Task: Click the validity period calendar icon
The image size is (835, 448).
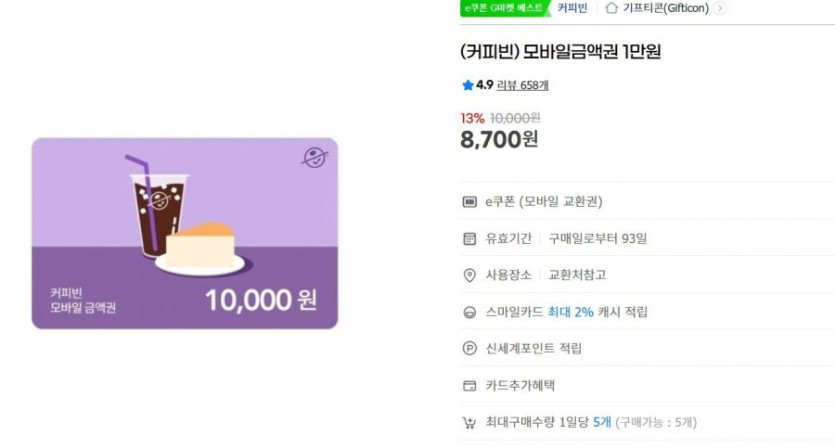Action: (x=469, y=238)
